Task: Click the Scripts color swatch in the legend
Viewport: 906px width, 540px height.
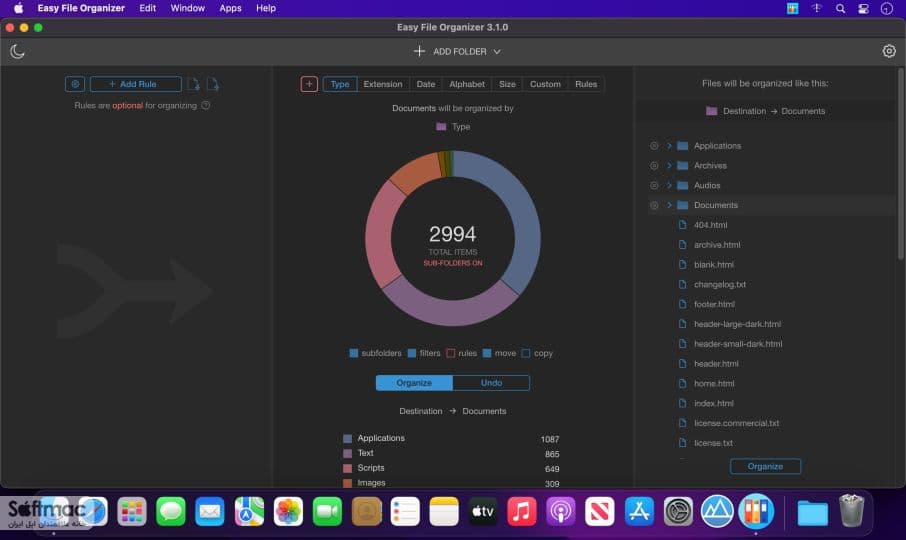Action: [347, 468]
